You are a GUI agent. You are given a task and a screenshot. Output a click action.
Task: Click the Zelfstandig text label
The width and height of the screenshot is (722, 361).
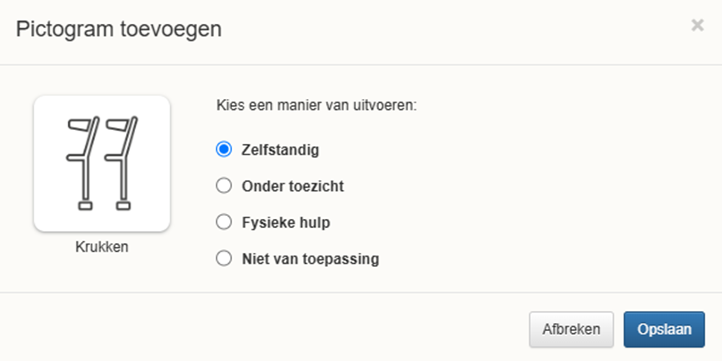[x=280, y=150]
